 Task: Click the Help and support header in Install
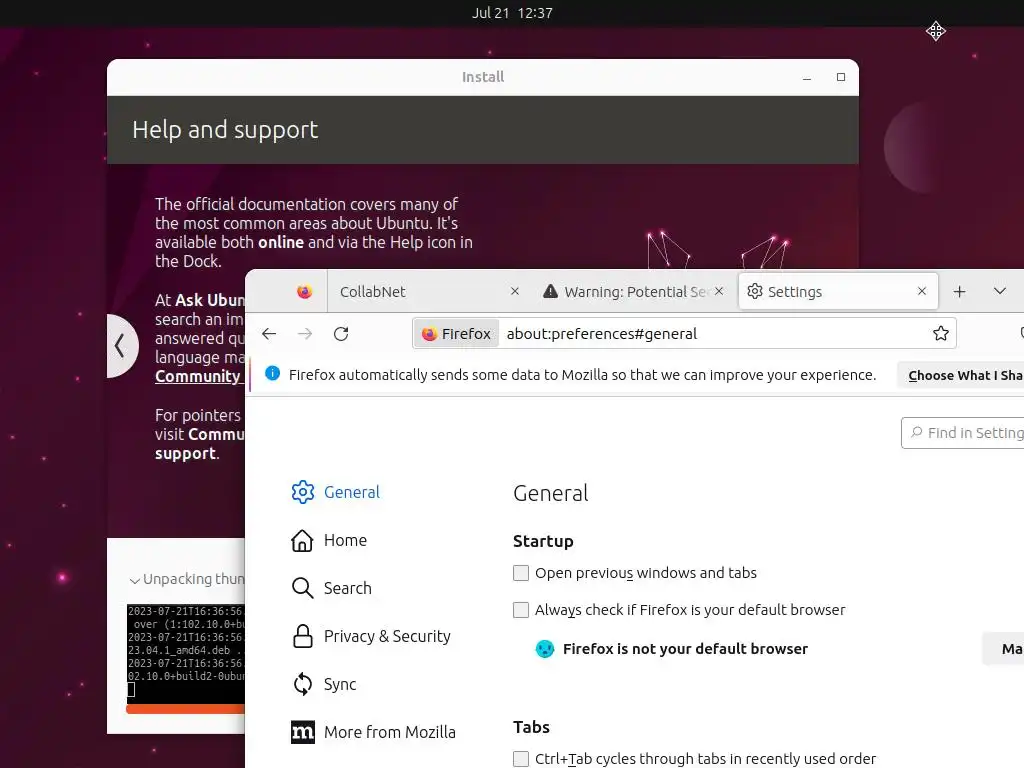pyautogui.click(x=225, y=130)
